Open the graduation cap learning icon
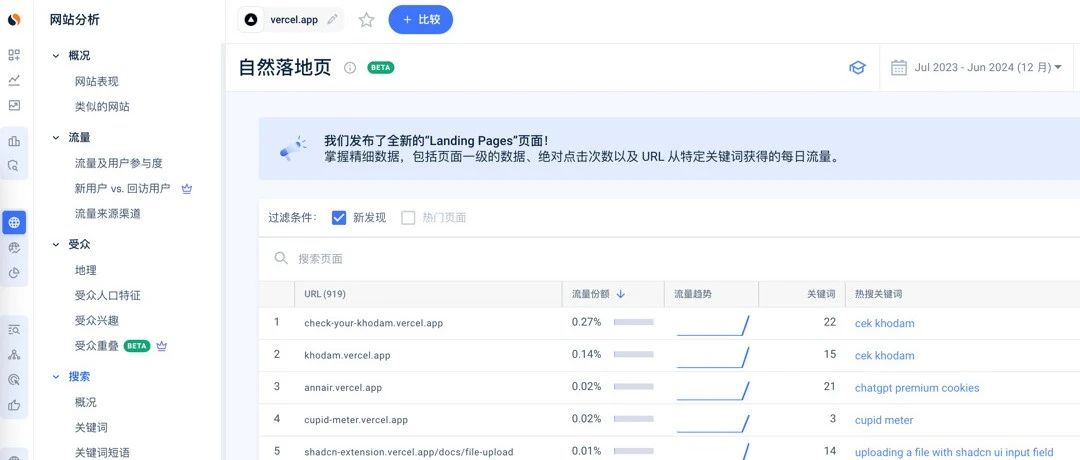 [857, 68]
